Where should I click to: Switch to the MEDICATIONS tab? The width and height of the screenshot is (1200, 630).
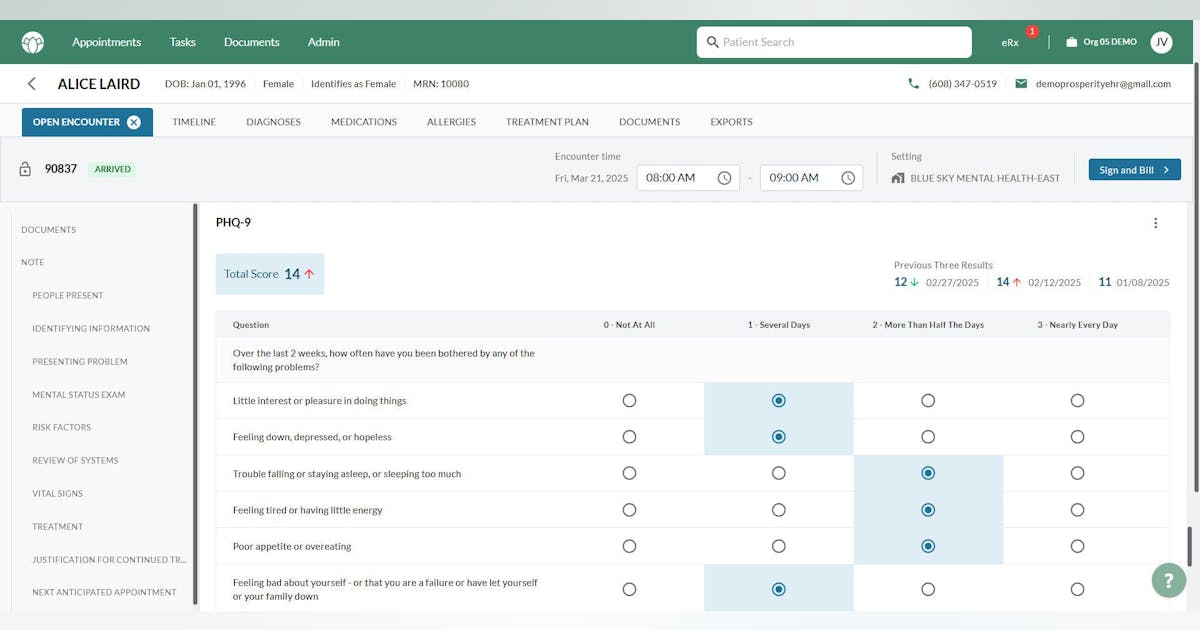point(363,121)
